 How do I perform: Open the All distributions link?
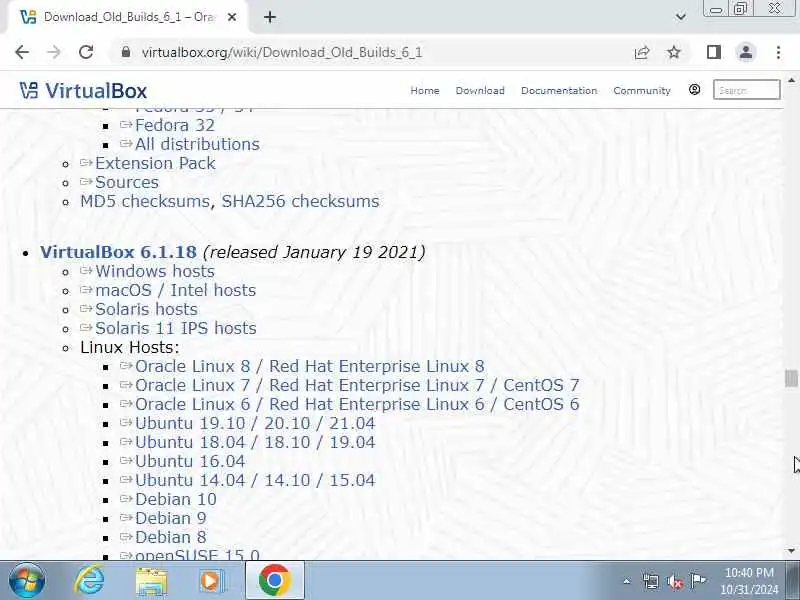click(x=197, y=144)
